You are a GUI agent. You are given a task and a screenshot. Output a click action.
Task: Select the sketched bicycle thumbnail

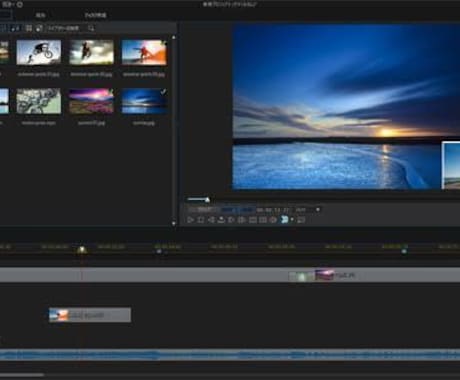[x=39, y=101]
